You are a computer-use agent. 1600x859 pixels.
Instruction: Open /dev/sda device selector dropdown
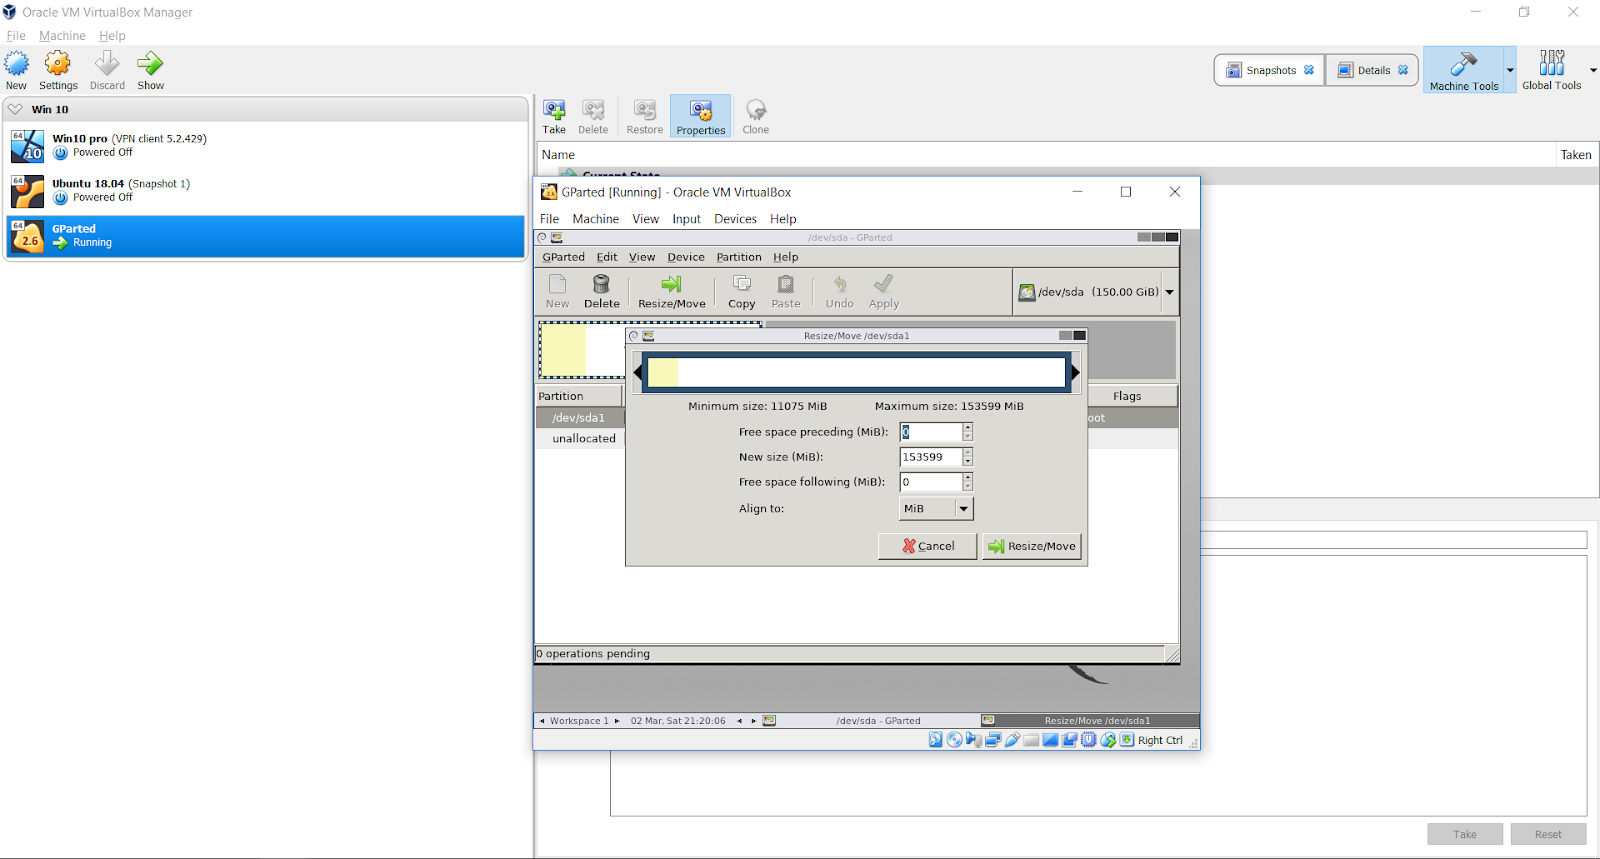(x=1169, y=292)
